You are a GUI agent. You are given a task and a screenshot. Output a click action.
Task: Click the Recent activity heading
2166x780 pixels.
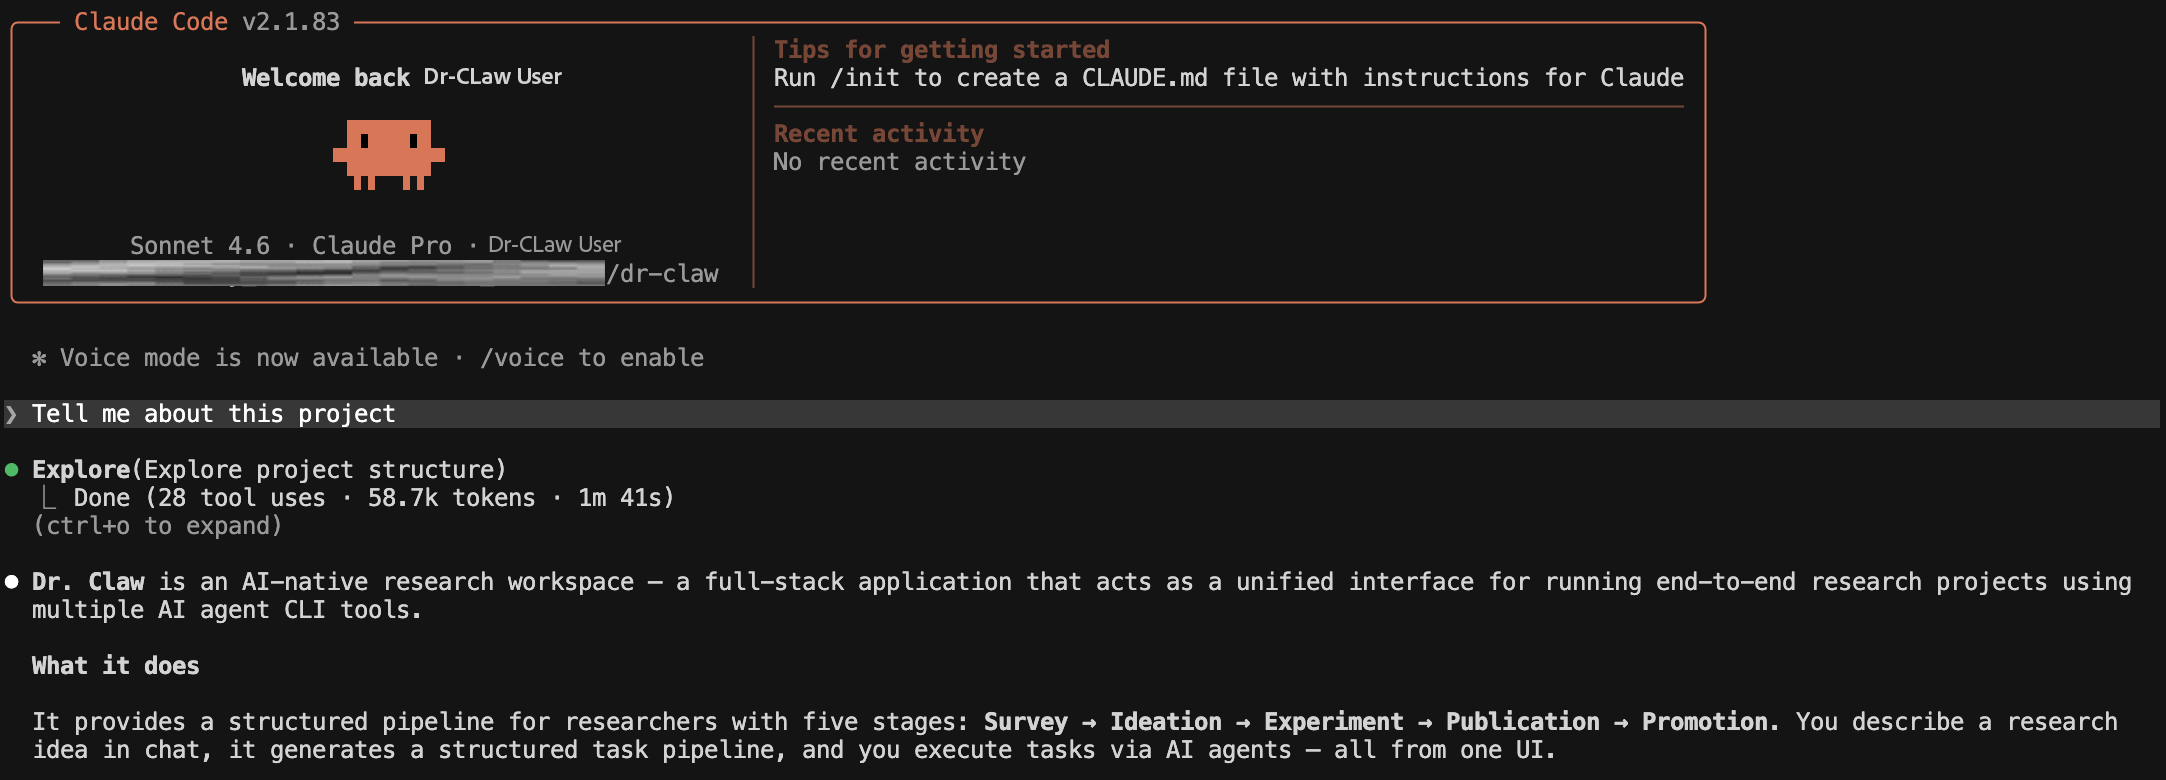point(878,134)
